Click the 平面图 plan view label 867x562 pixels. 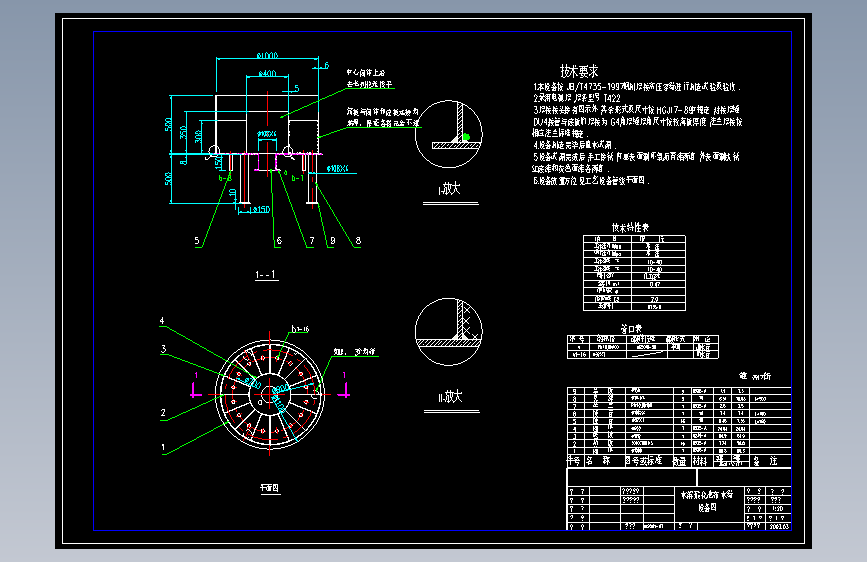click(x=270, y=487)
